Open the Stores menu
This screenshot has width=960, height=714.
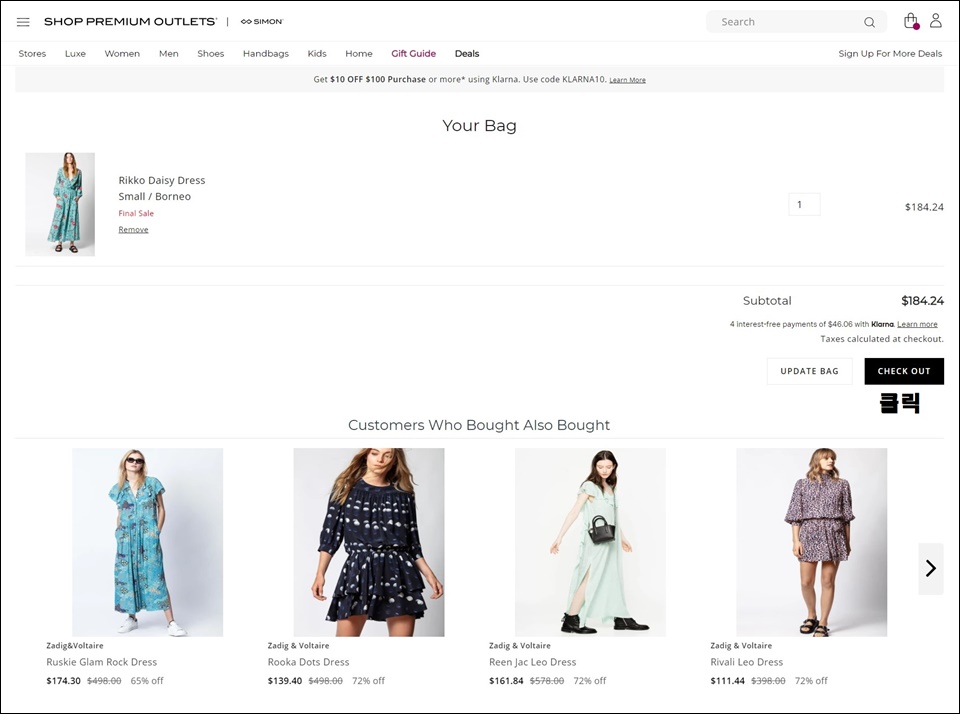click(32, 54)
